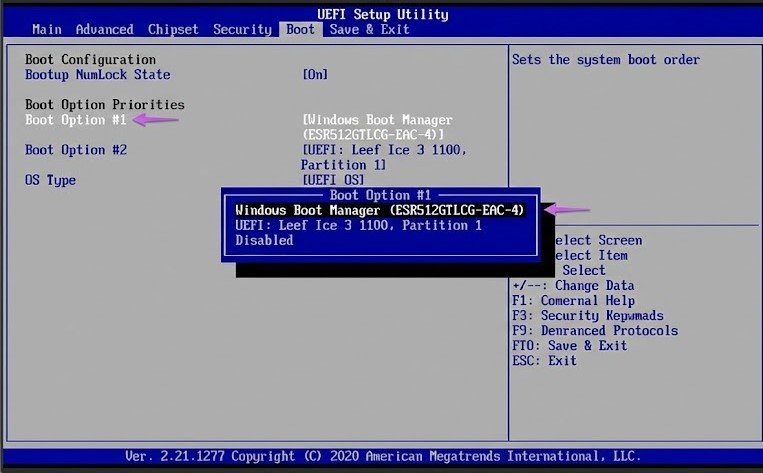Open the Save & Exit tab

pos(369,29)
